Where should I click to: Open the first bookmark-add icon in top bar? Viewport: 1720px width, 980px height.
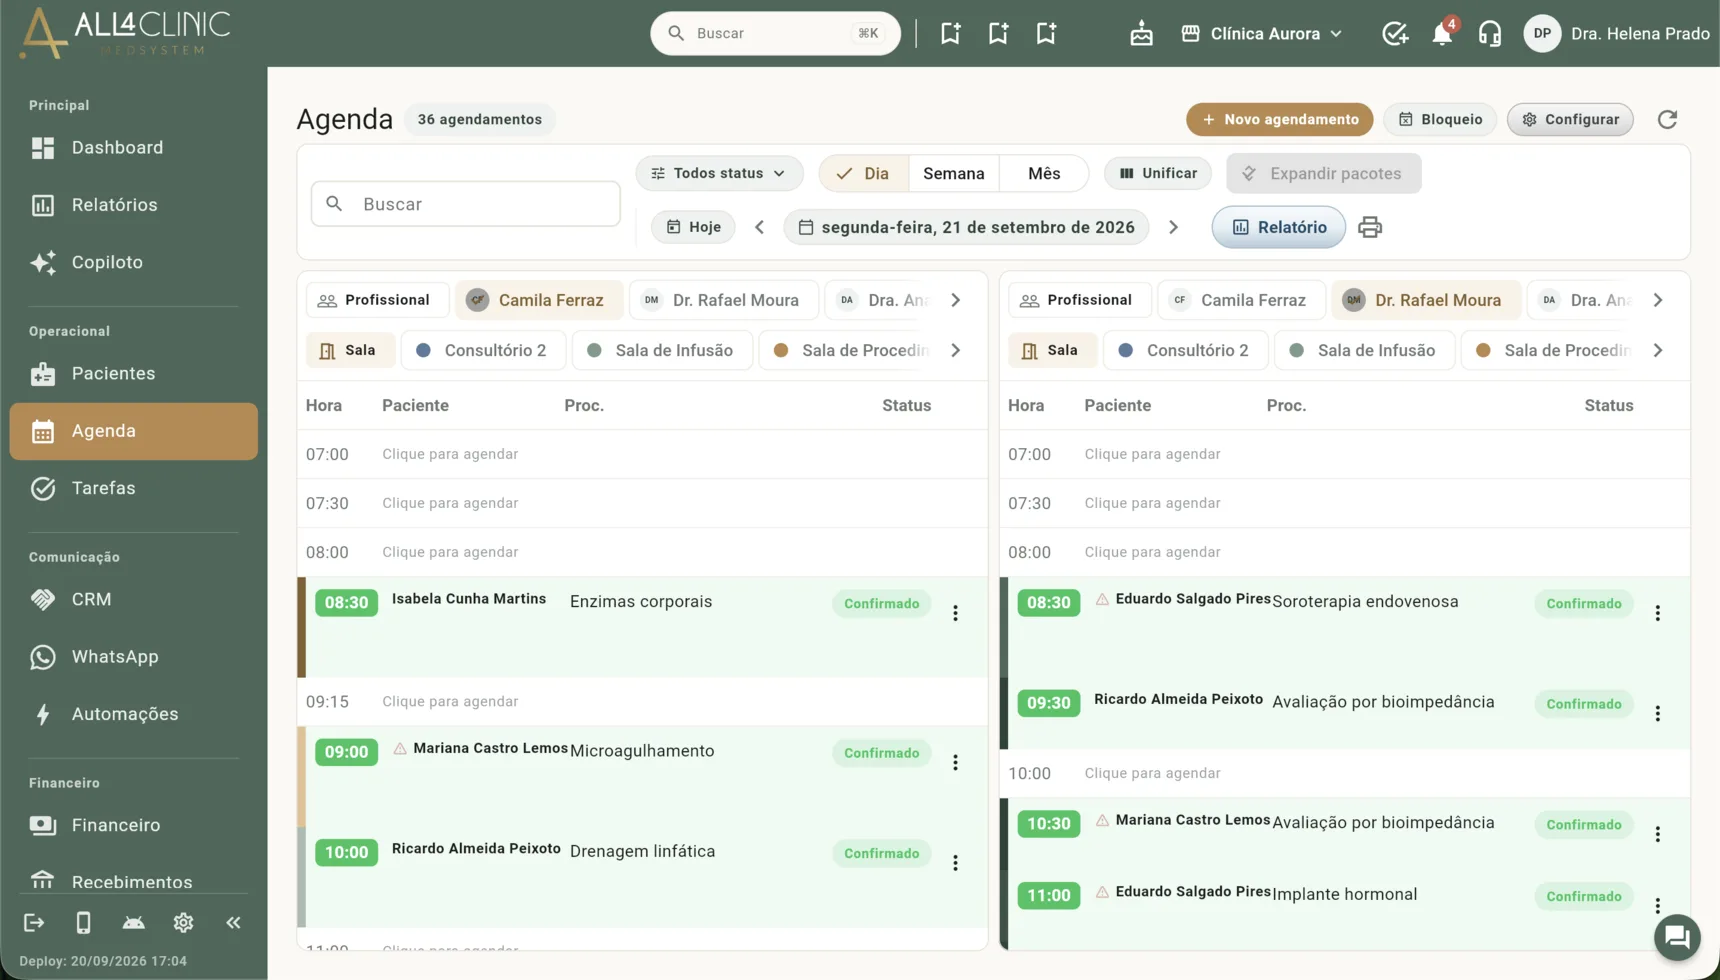point(950,33)
